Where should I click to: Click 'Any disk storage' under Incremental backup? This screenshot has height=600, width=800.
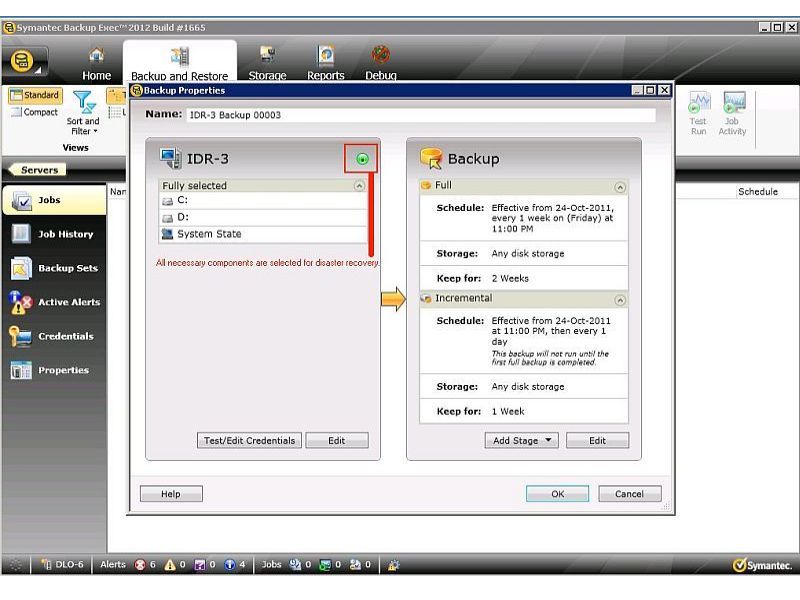tap(528, 387)
